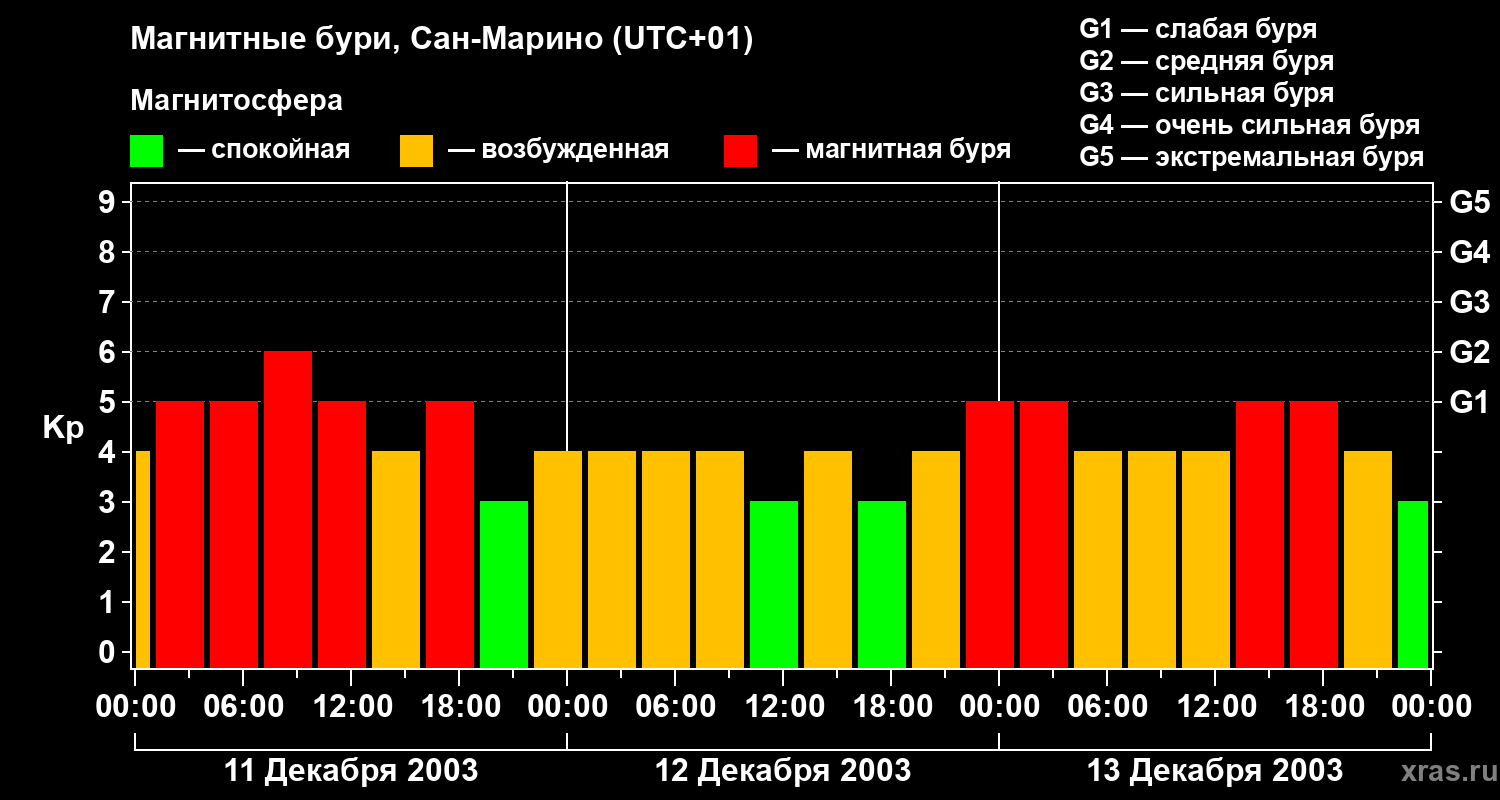Select the chart title «Магнитные бури, Сан-Марино (UTC+01)»
The width and height of the screenshot is (1500, 800).
(x=441, y=41)
